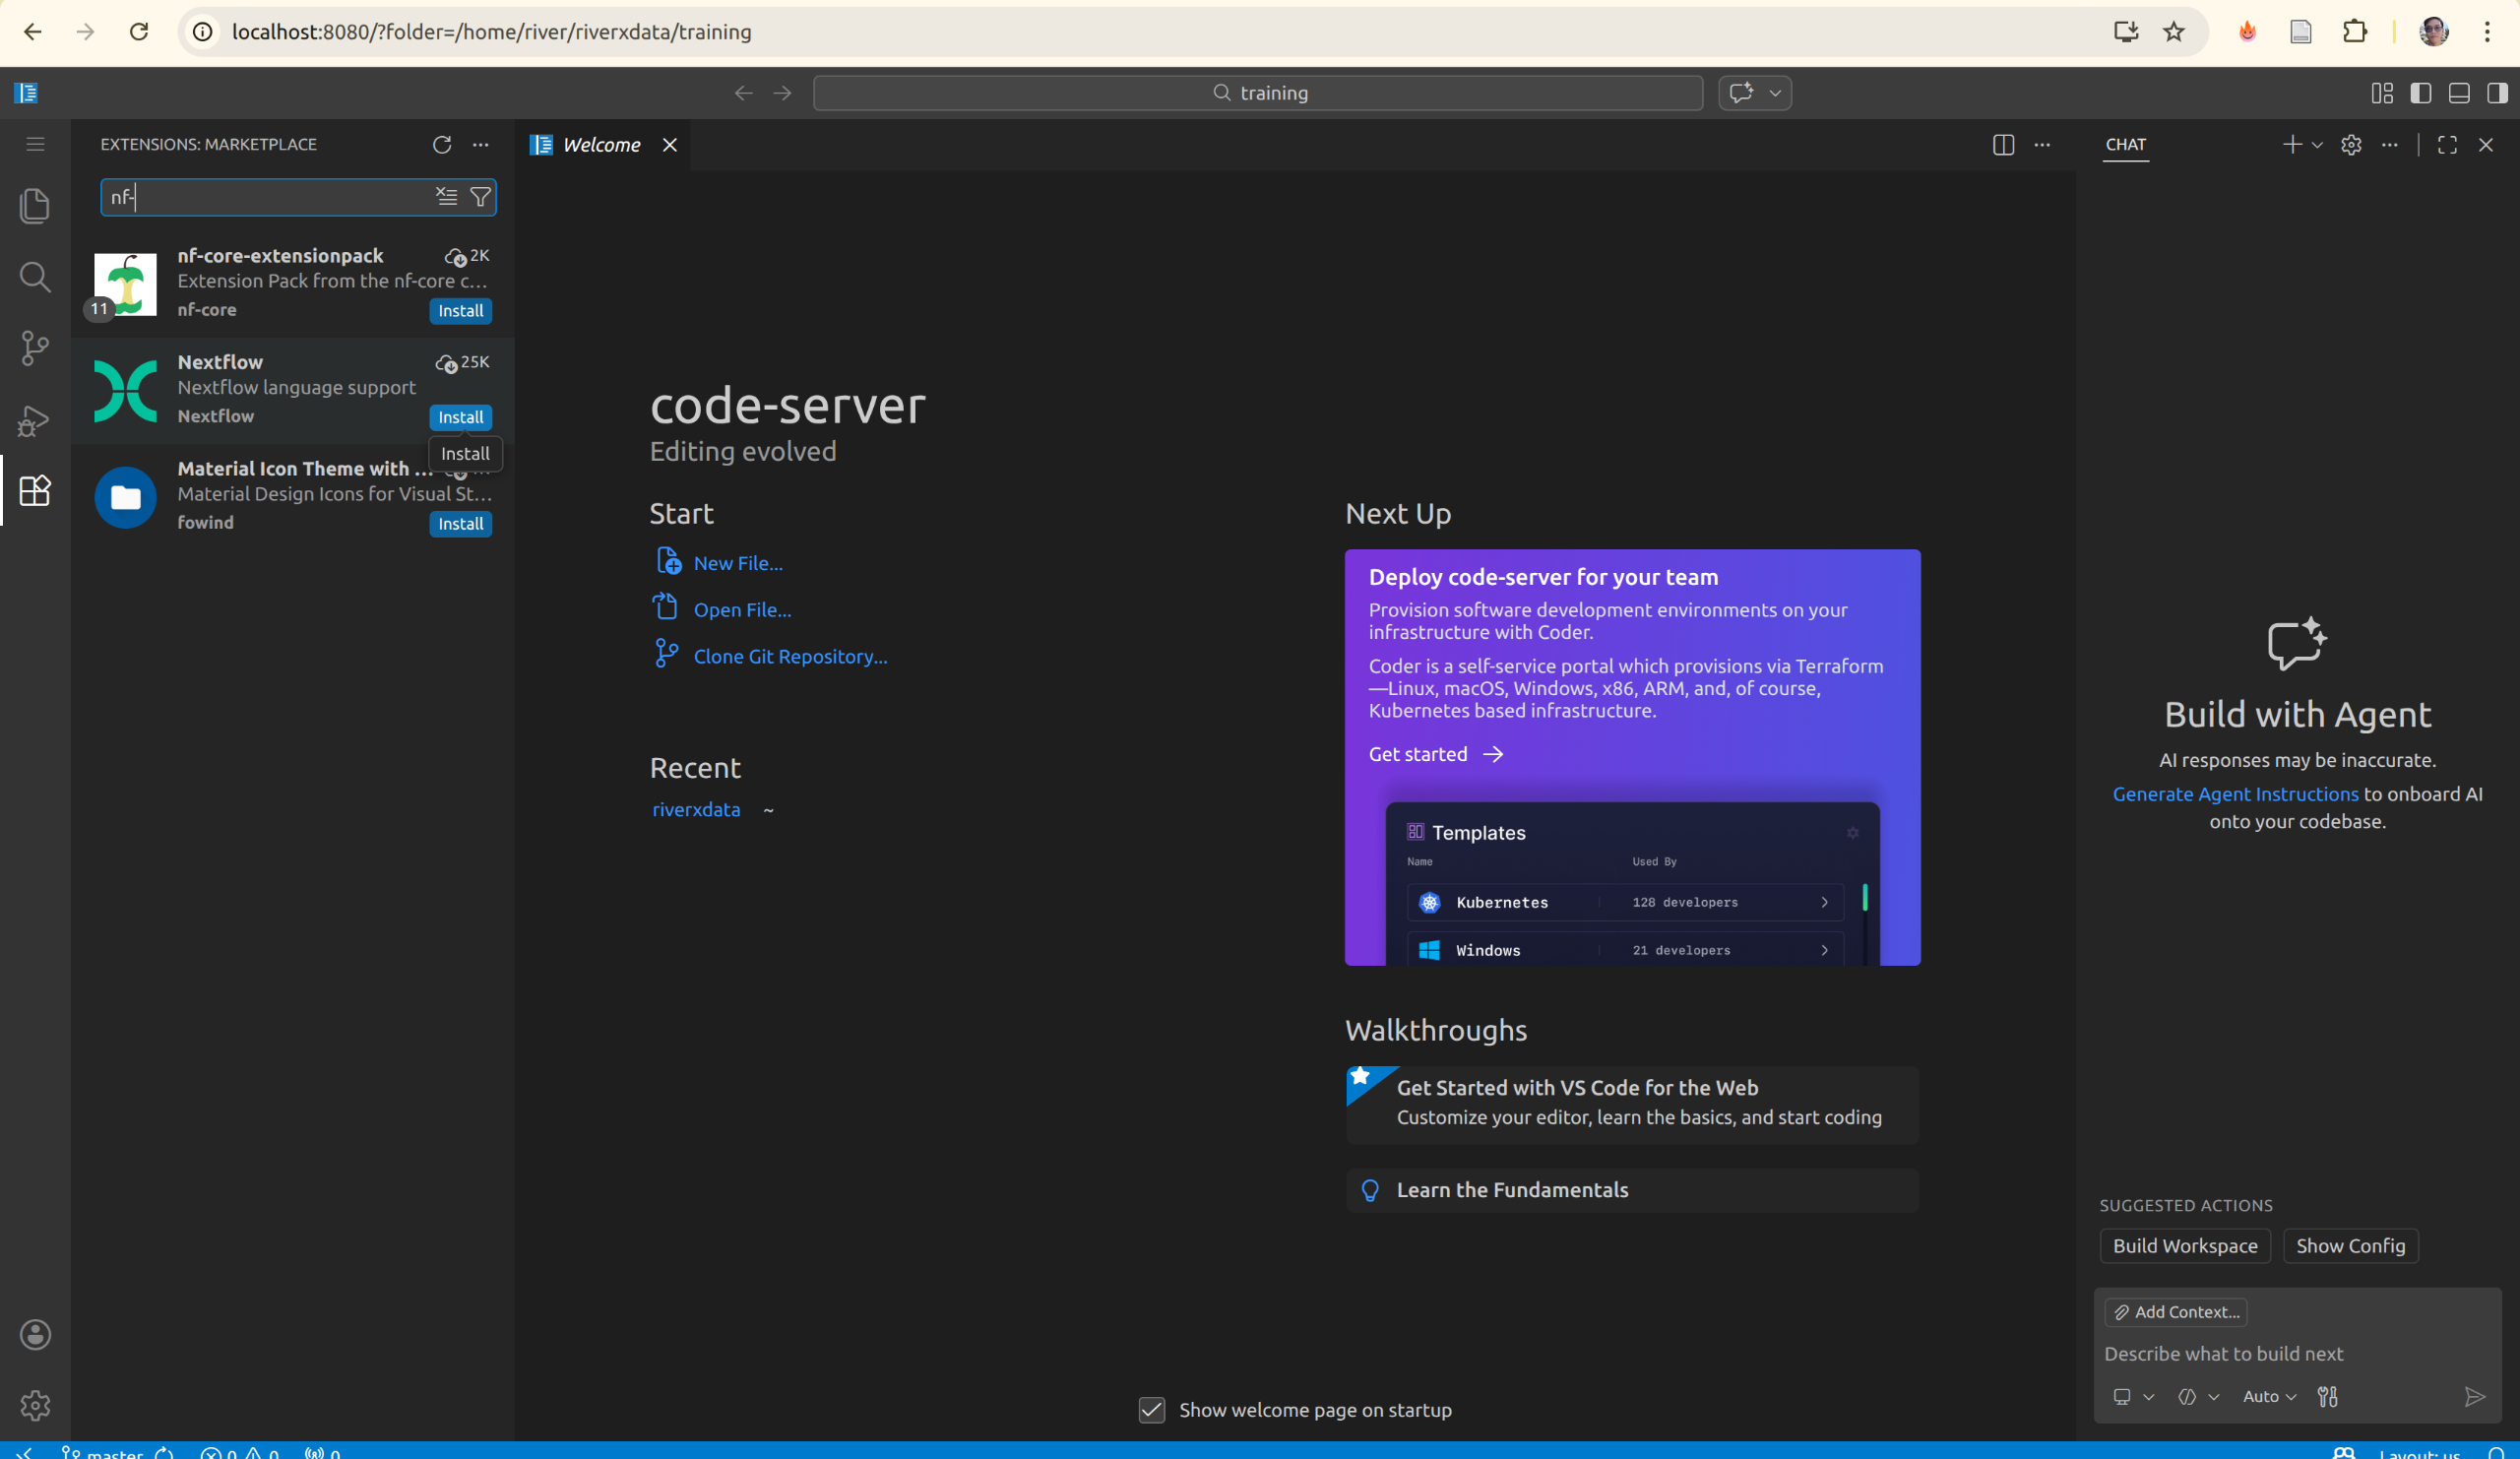The image size is (2520, 1459).
Task: Toggle the secondary side bar visibility
Action: [2497, 93]
